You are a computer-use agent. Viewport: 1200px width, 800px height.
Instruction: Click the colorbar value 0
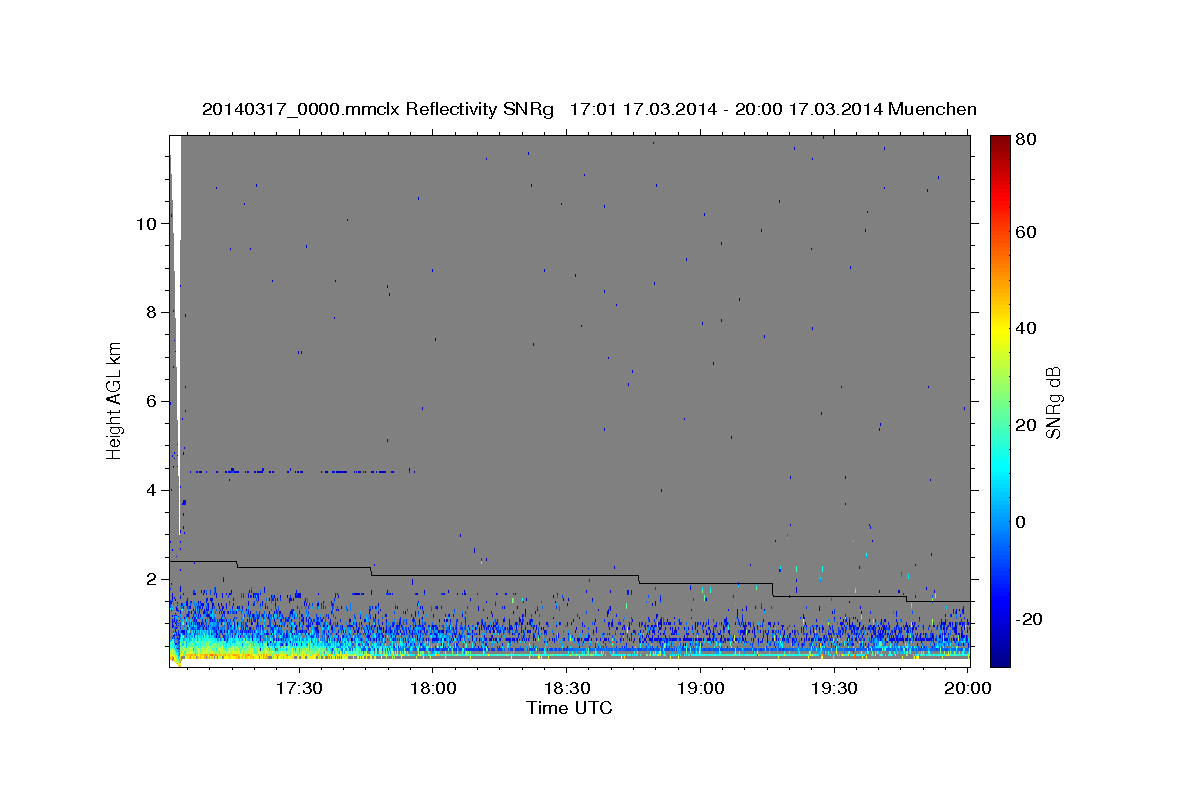1021,522
